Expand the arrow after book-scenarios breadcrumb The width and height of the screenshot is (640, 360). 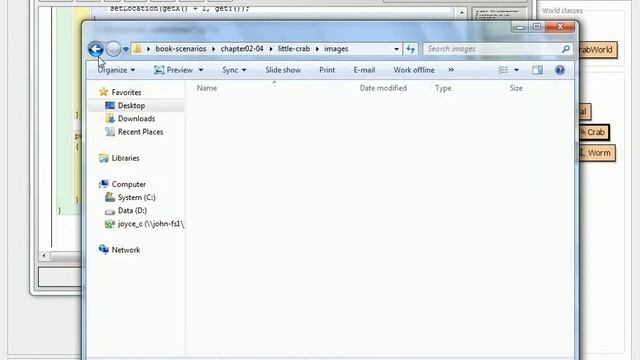click(x=213, y=49)
